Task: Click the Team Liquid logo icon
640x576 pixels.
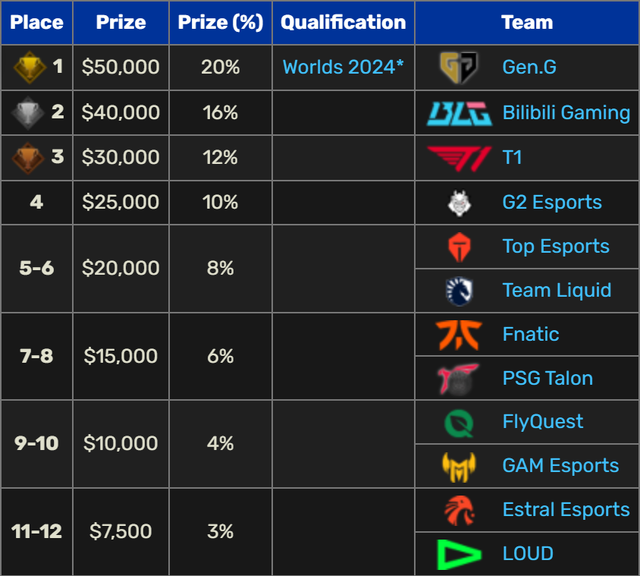Action: tap(459, 290)
